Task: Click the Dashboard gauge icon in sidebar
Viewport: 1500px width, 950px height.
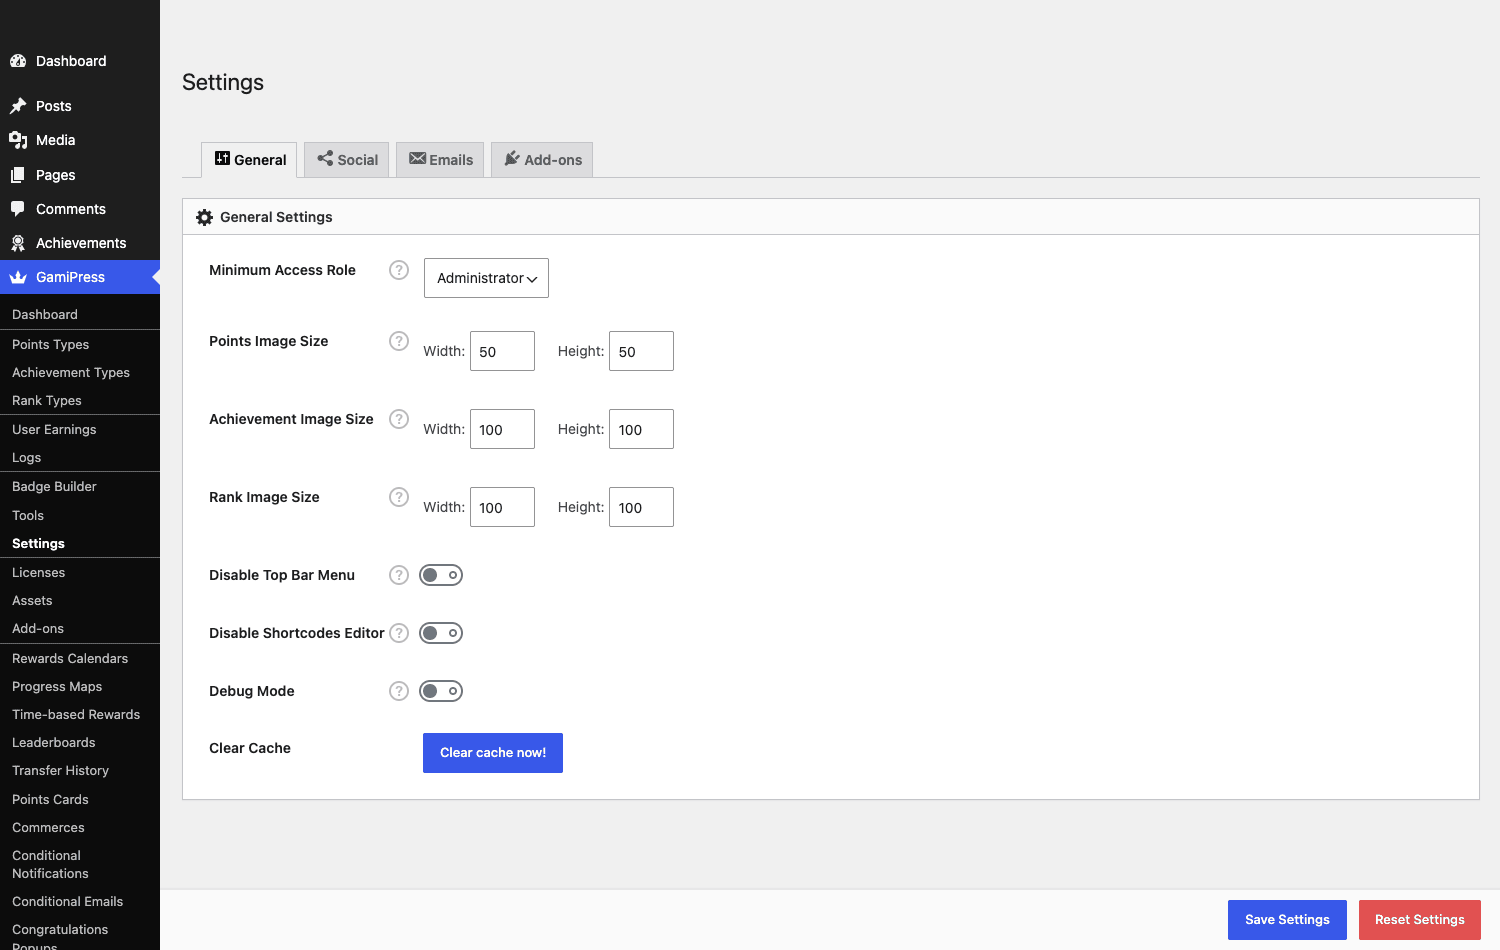Action: (x=18, y=61)
